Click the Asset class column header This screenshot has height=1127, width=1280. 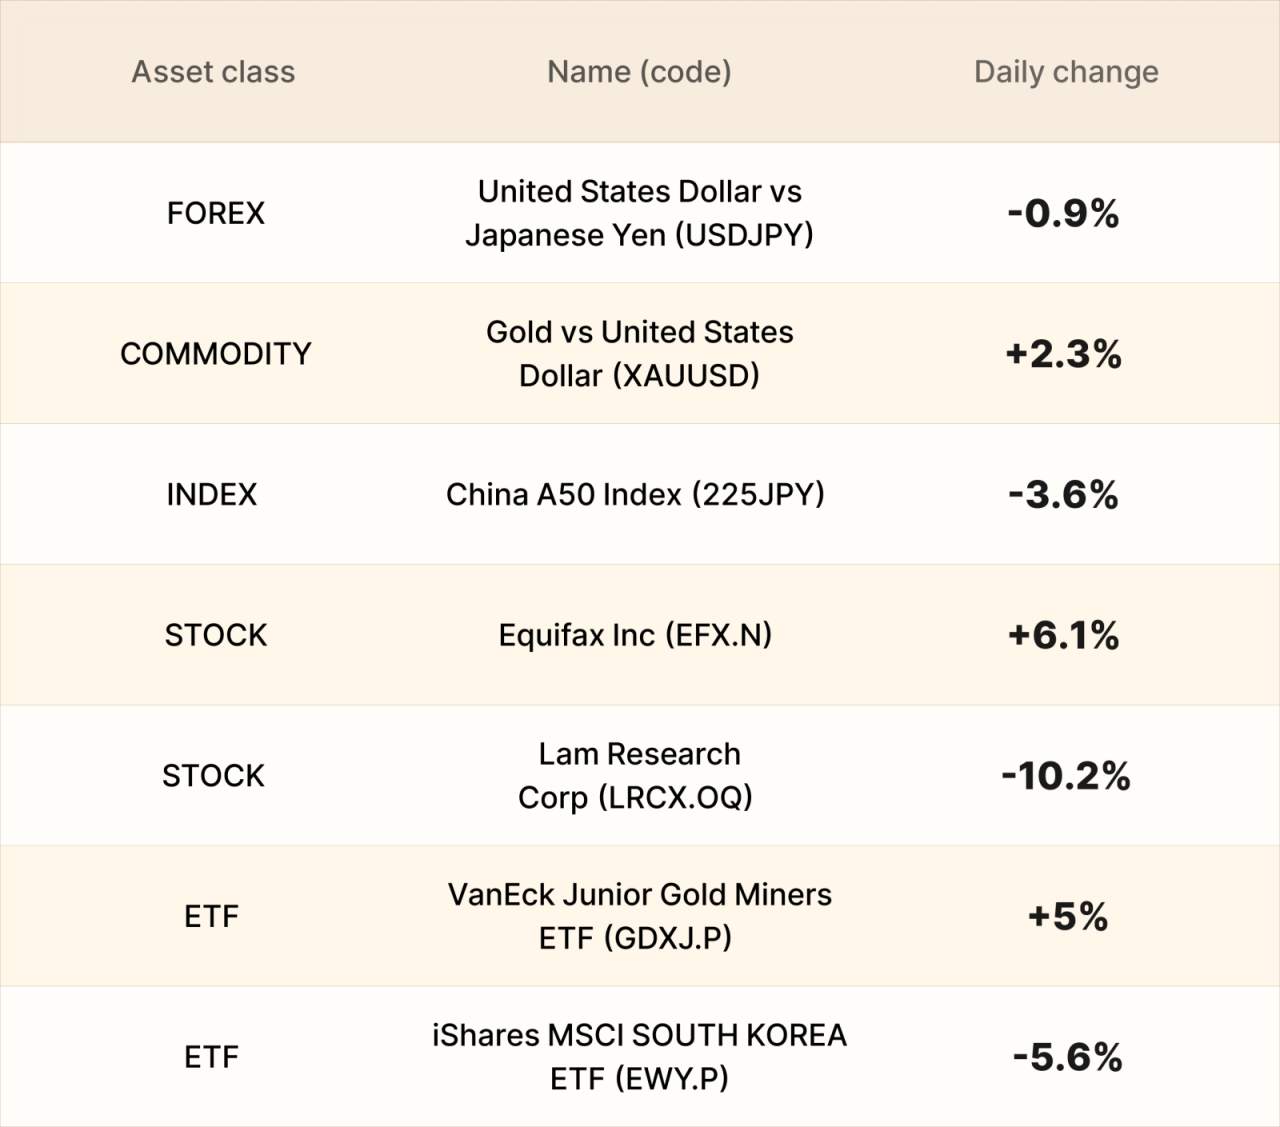click(213, 72)
